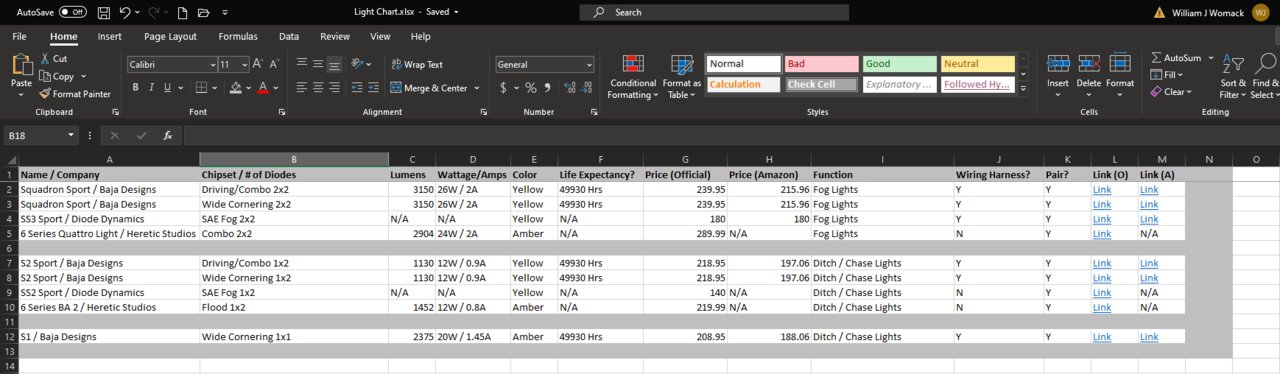Select the Format Painter tool

(75, 94)
